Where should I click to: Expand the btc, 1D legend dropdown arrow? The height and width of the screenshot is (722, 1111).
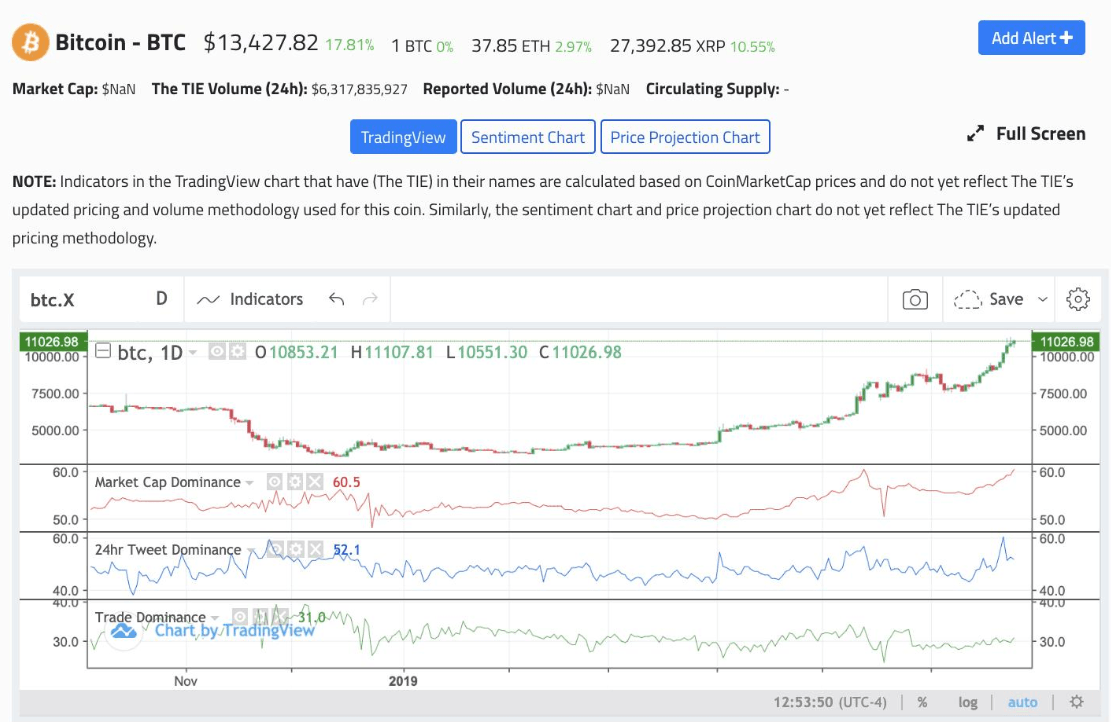(192, 353)
